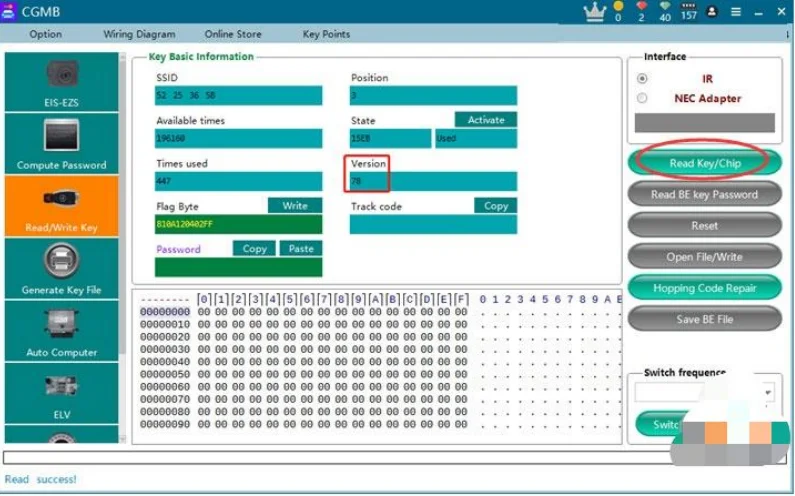
Task: Click the crown VIP icon
Action: pos(595,11)
